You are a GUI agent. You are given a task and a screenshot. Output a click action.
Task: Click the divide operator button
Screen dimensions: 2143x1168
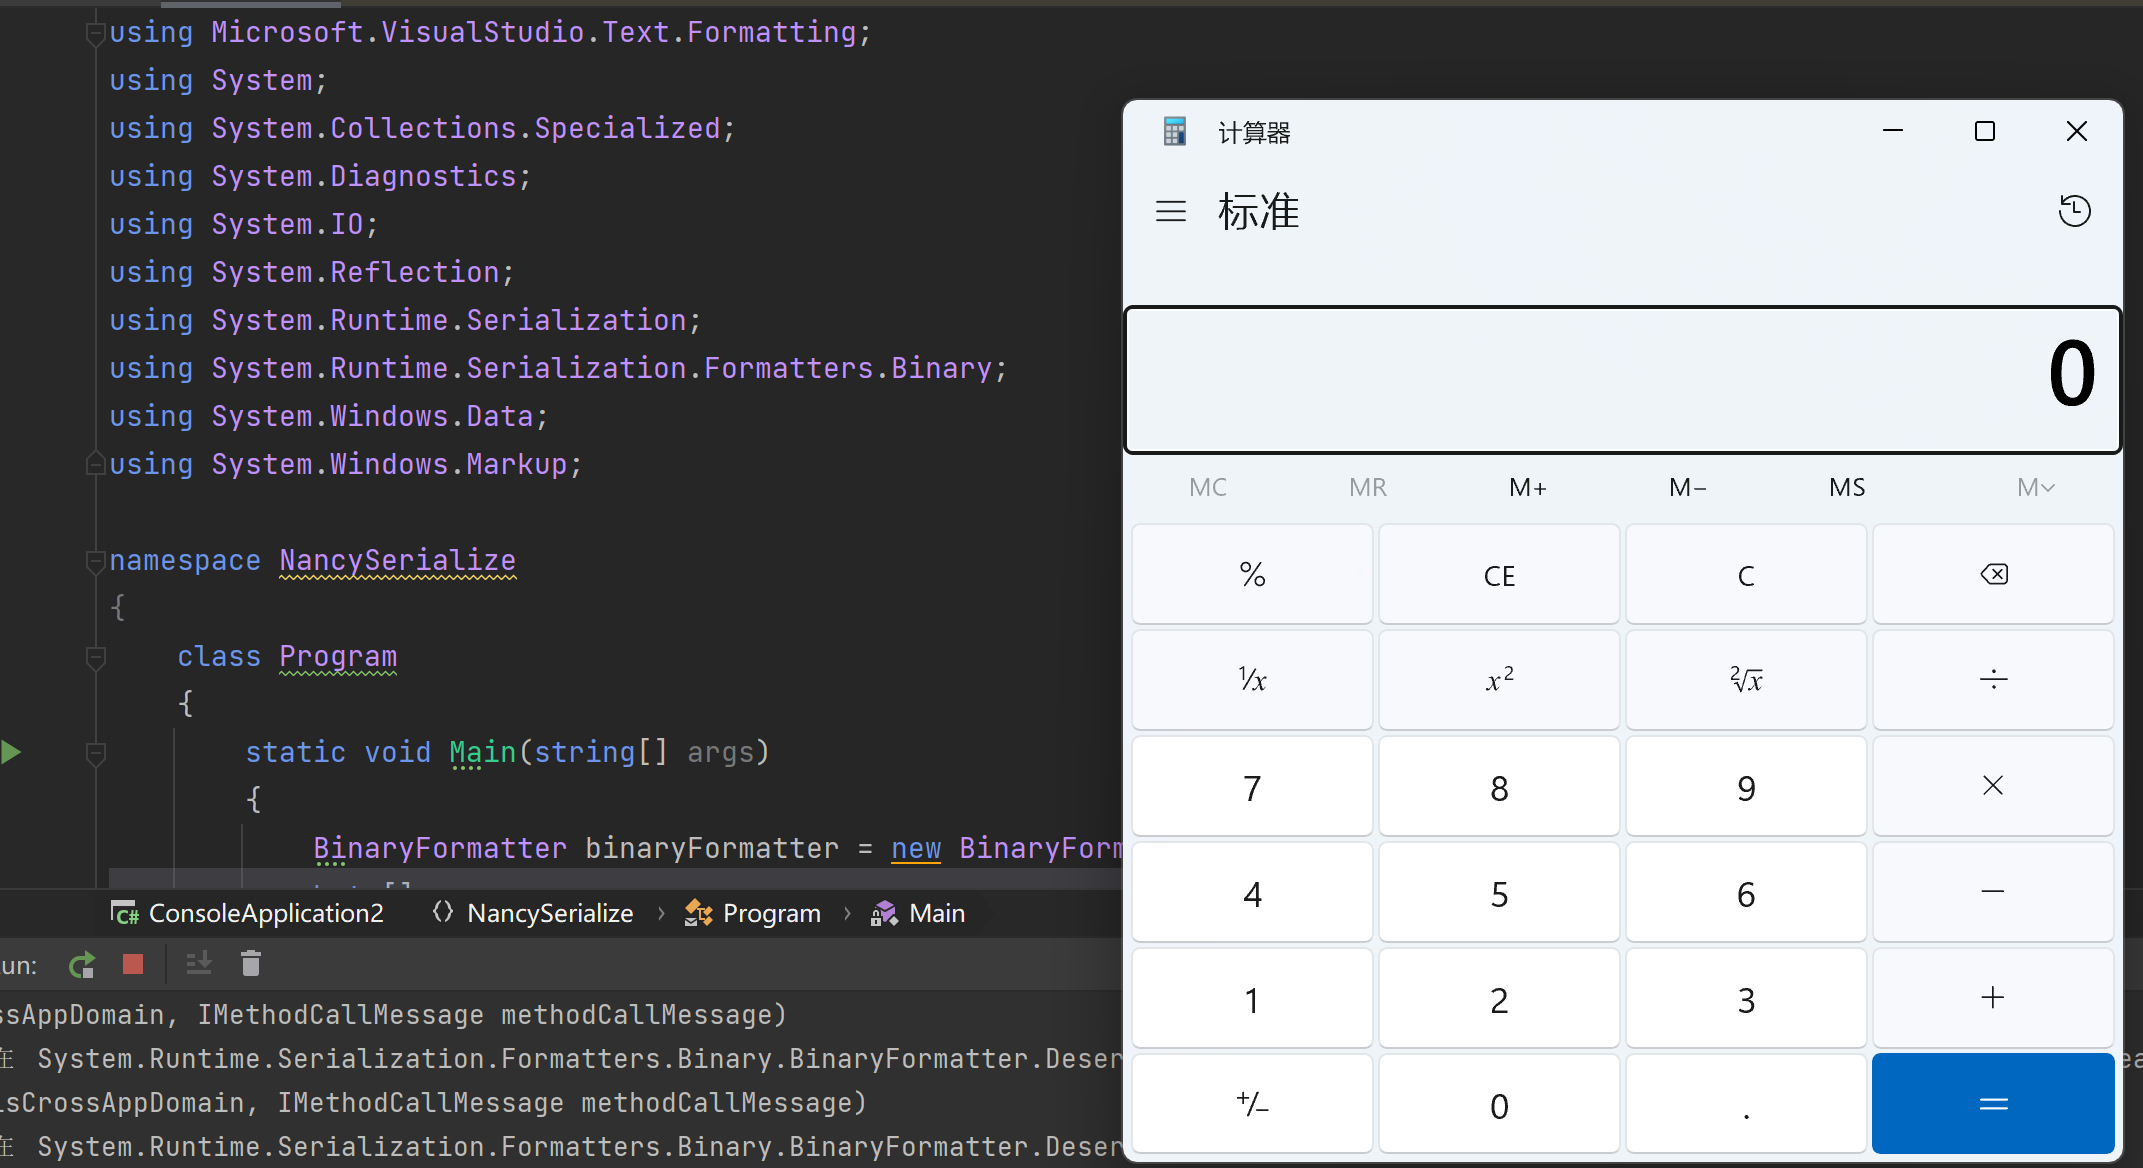click(x=1993, y=680)
